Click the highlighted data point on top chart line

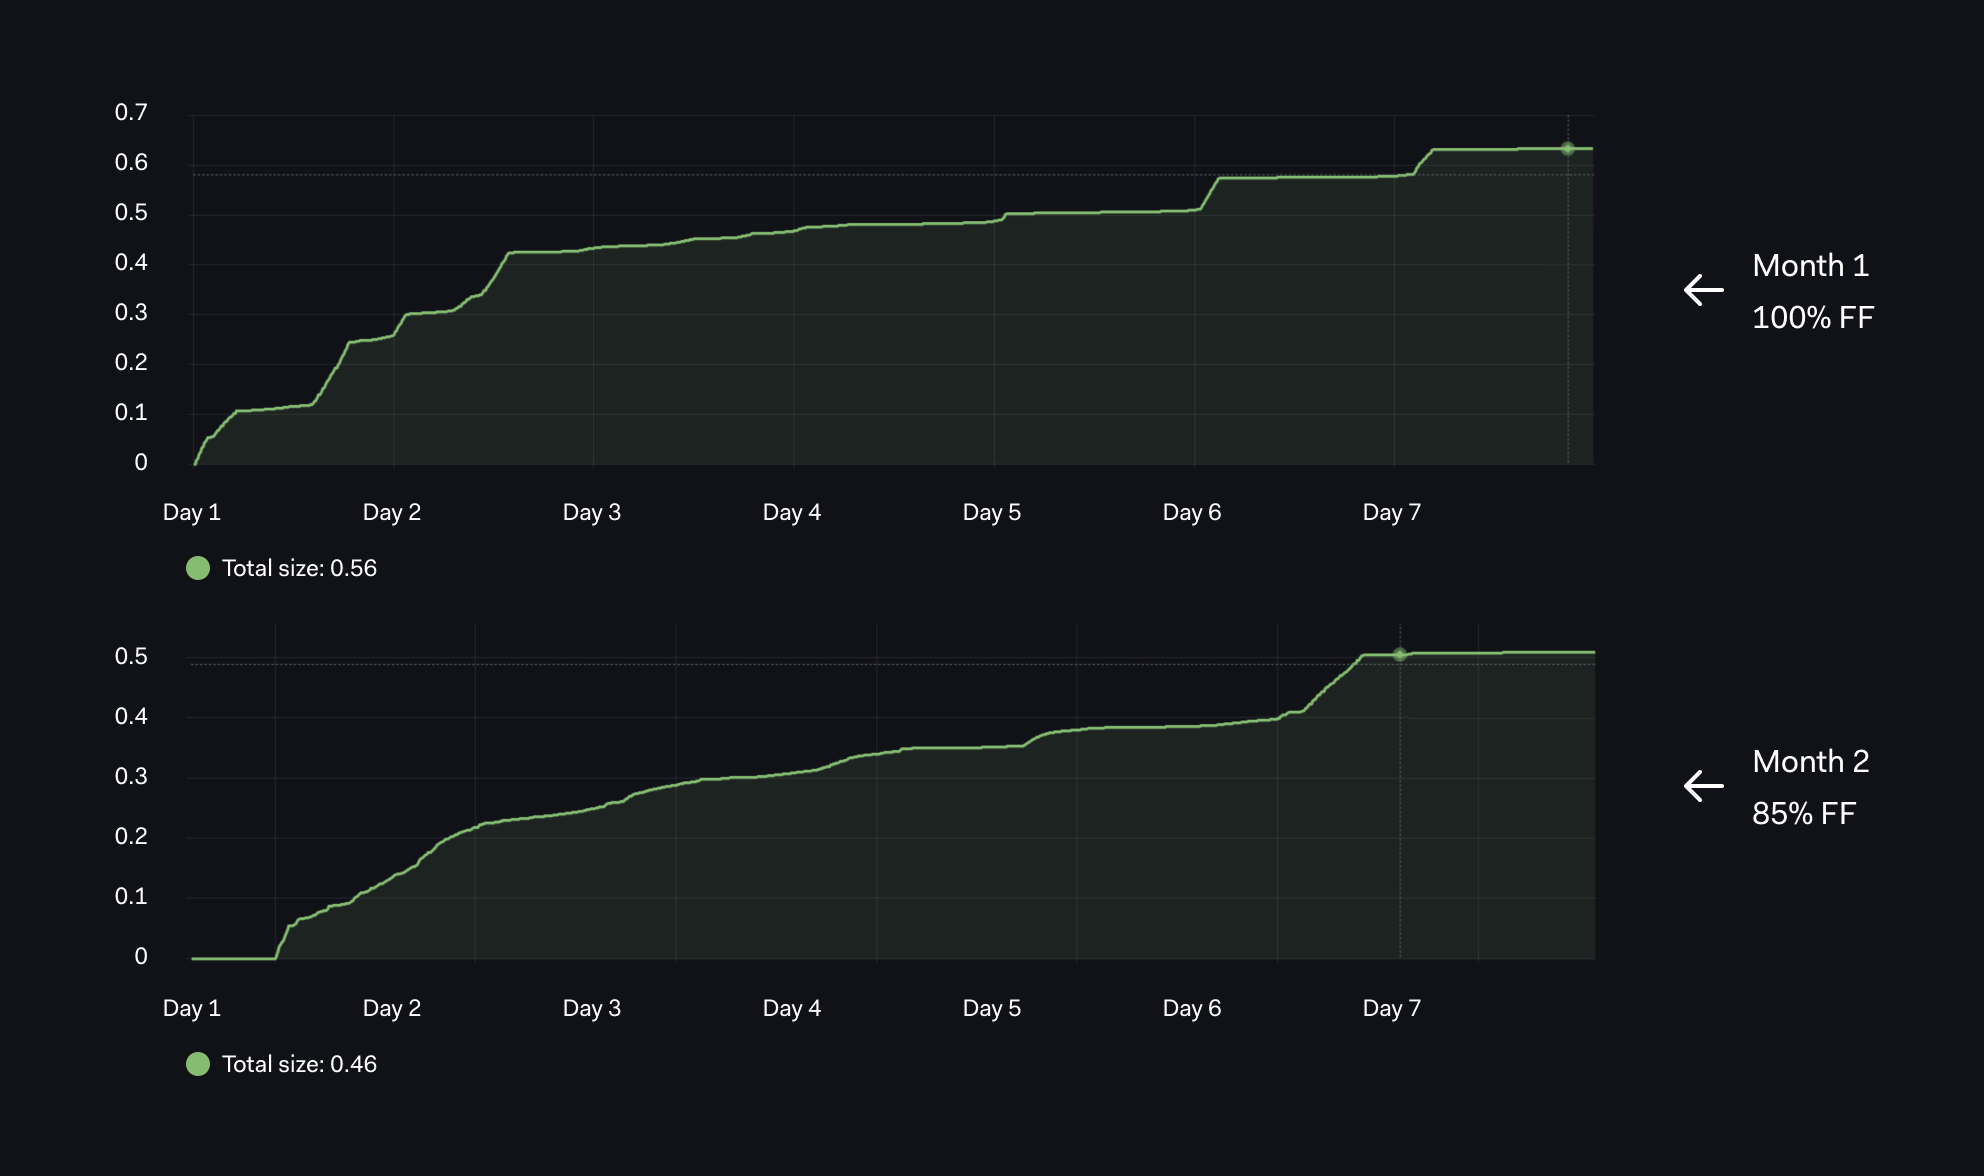click(1567, 149)
